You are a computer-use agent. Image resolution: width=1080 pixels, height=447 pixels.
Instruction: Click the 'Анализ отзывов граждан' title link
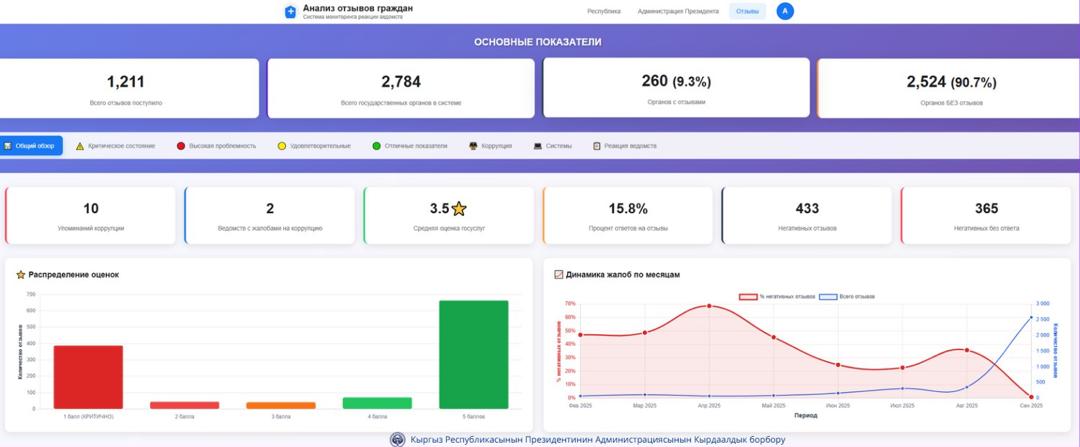coord(357,8)
